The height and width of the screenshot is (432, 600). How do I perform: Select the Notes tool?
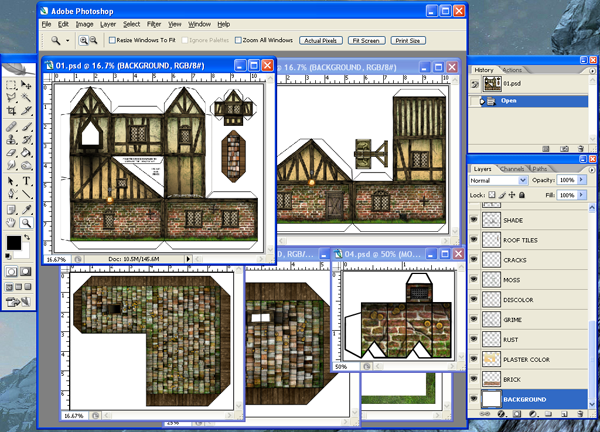pyautogui.click(x=11, y=210)
